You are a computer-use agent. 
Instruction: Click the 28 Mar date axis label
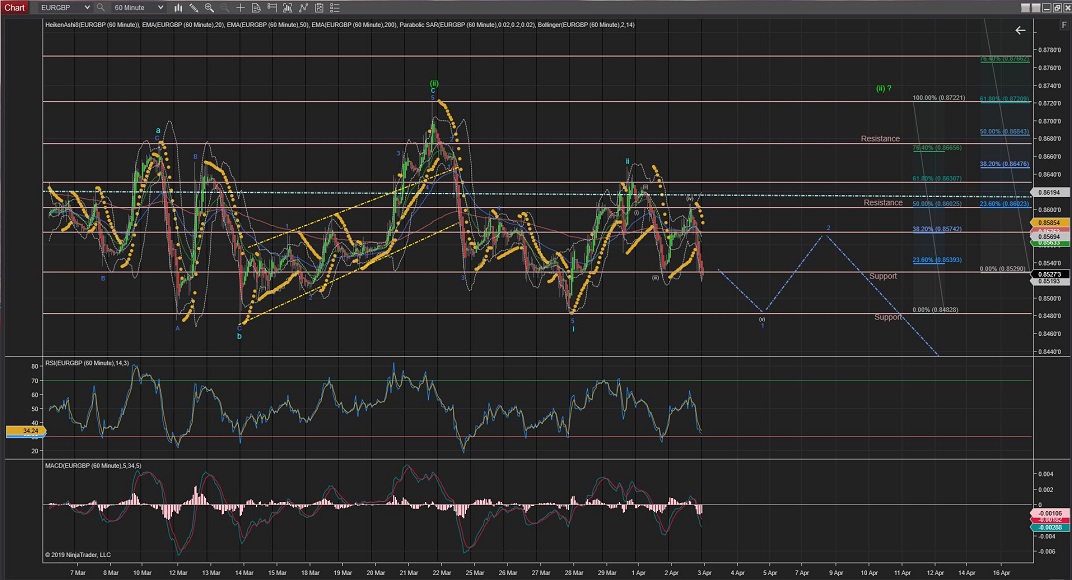pos(574,573)
